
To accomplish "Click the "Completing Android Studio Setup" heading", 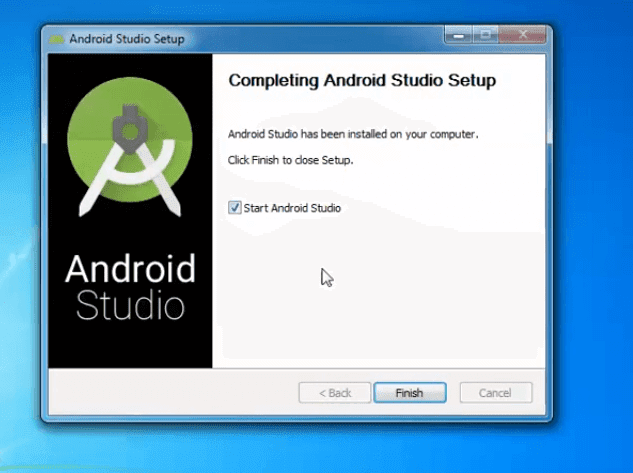I will (362, 80).
